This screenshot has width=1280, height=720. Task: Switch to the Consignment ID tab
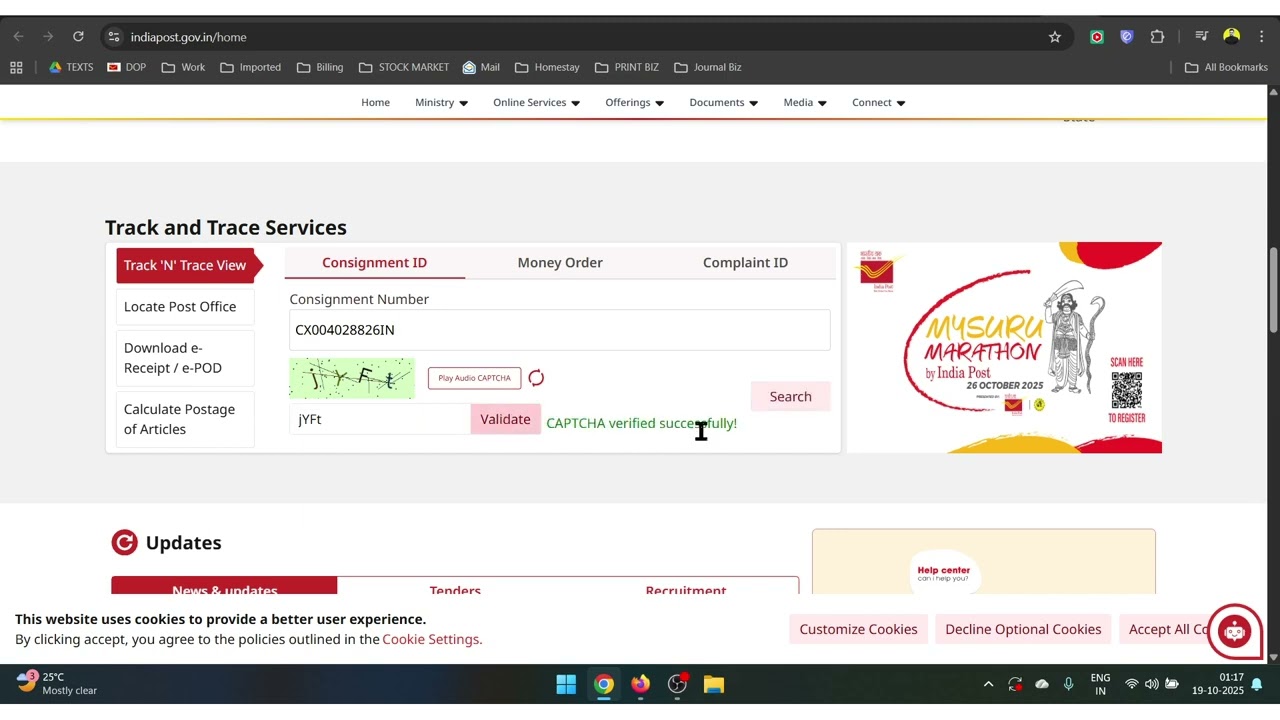click(374, 263)
